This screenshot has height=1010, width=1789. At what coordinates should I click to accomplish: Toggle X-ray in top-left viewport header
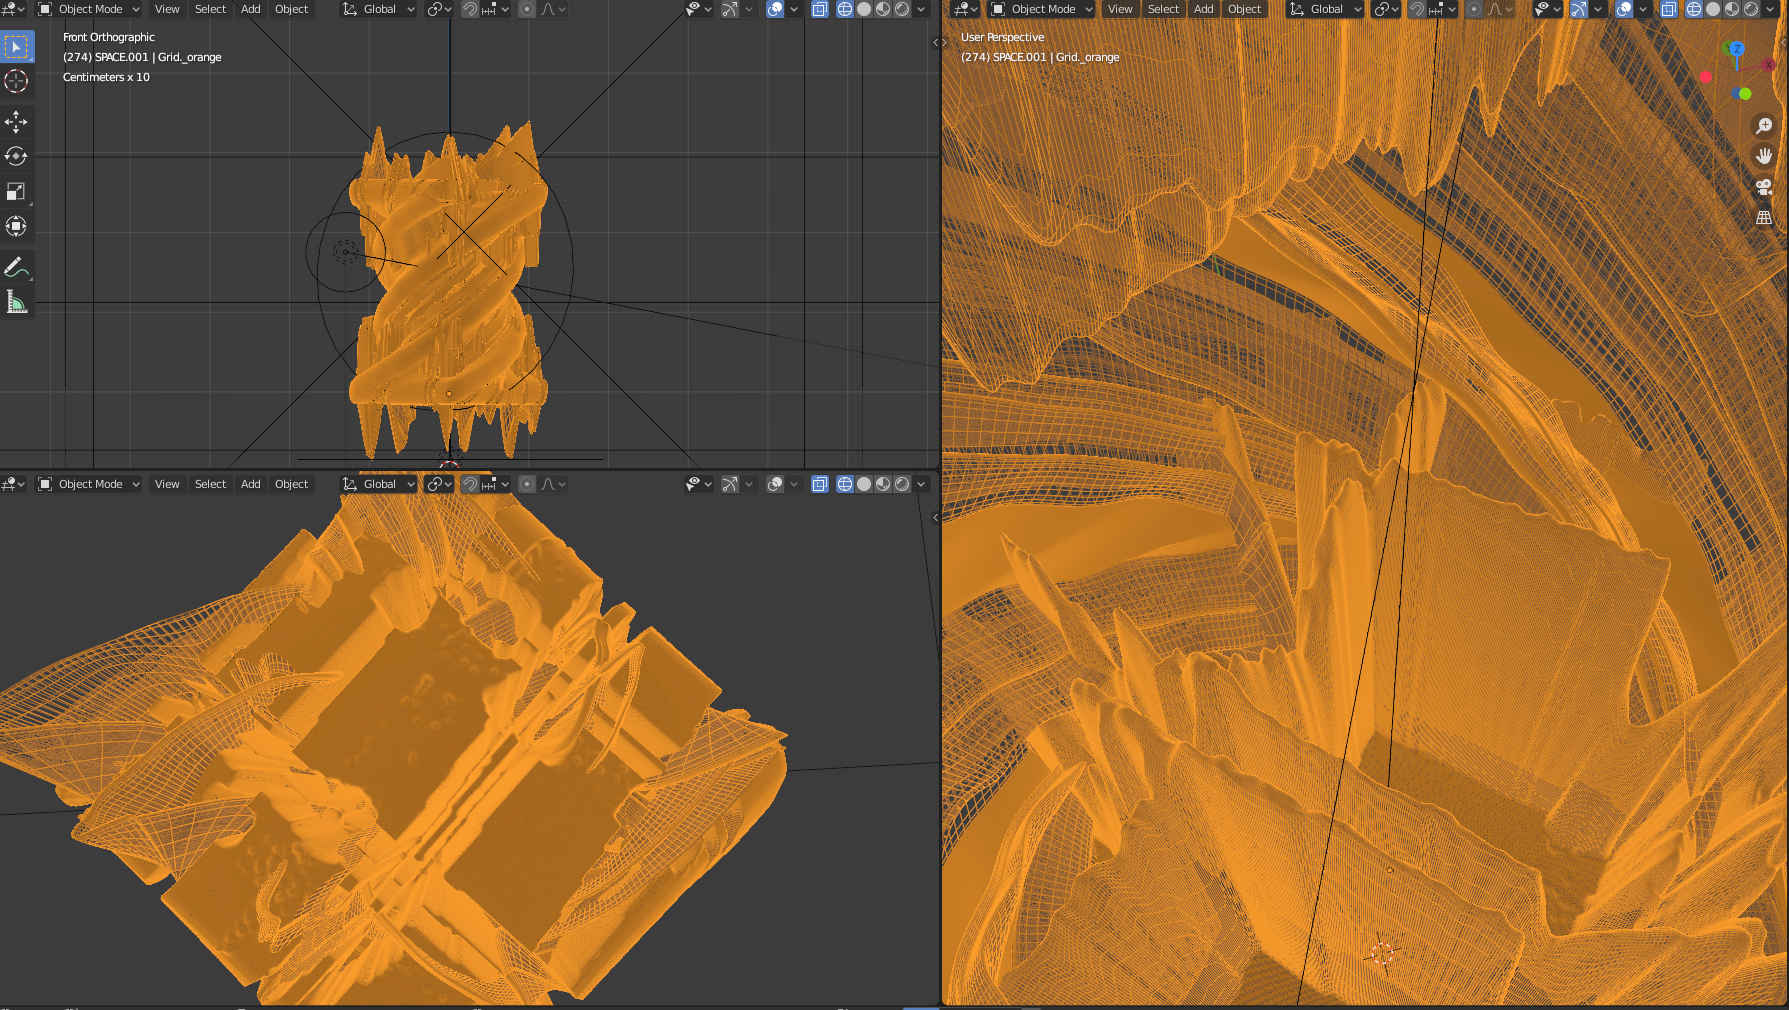[x=820, y=9]
